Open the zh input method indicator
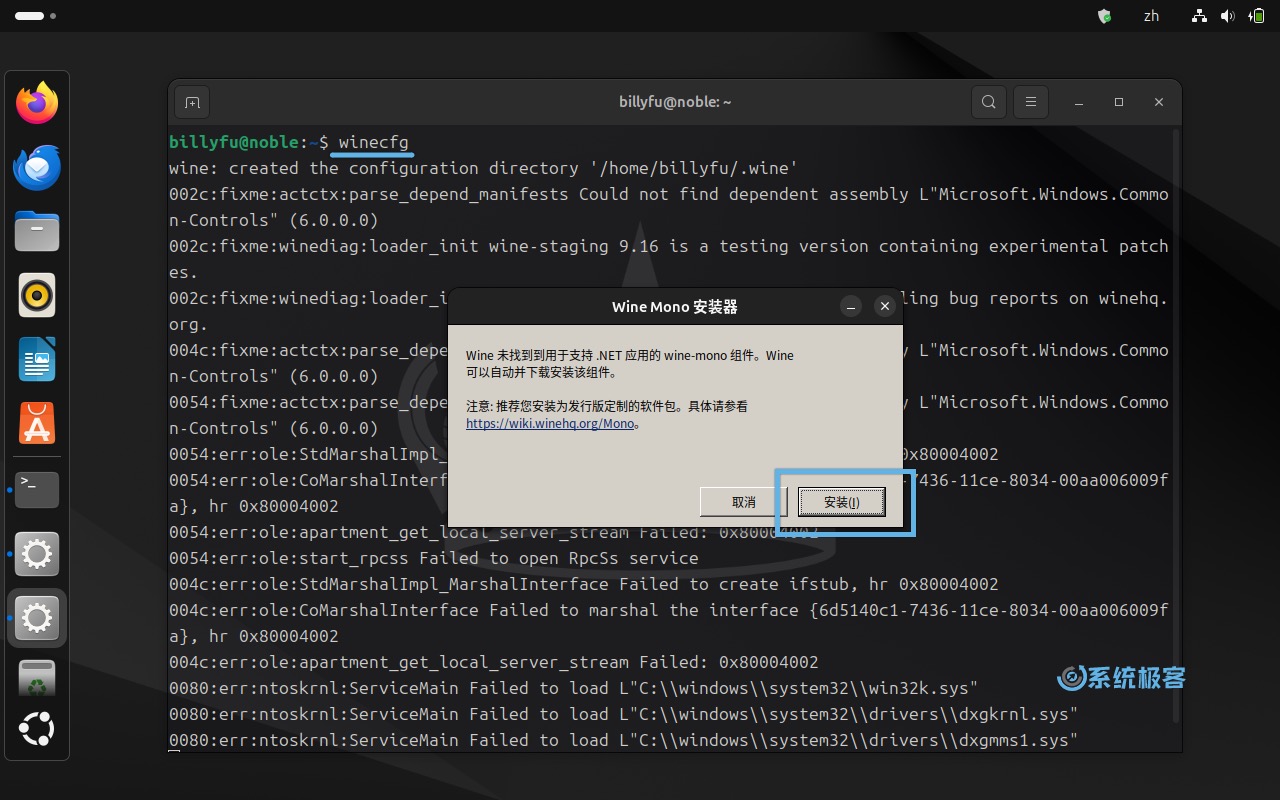This screenshot has height=800, width=1280. tap(1151, 16)
